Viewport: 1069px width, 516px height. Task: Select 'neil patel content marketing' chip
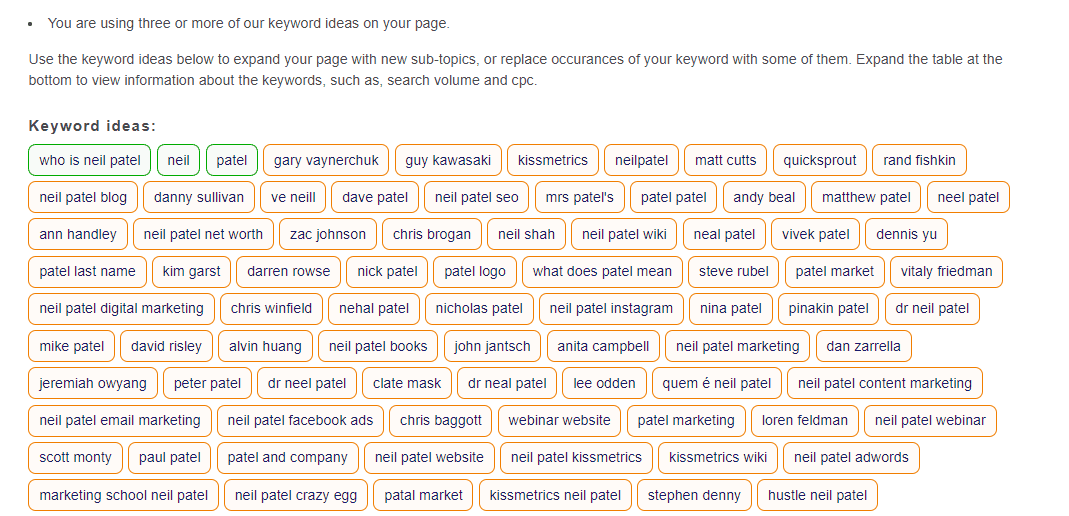(885, 382)
